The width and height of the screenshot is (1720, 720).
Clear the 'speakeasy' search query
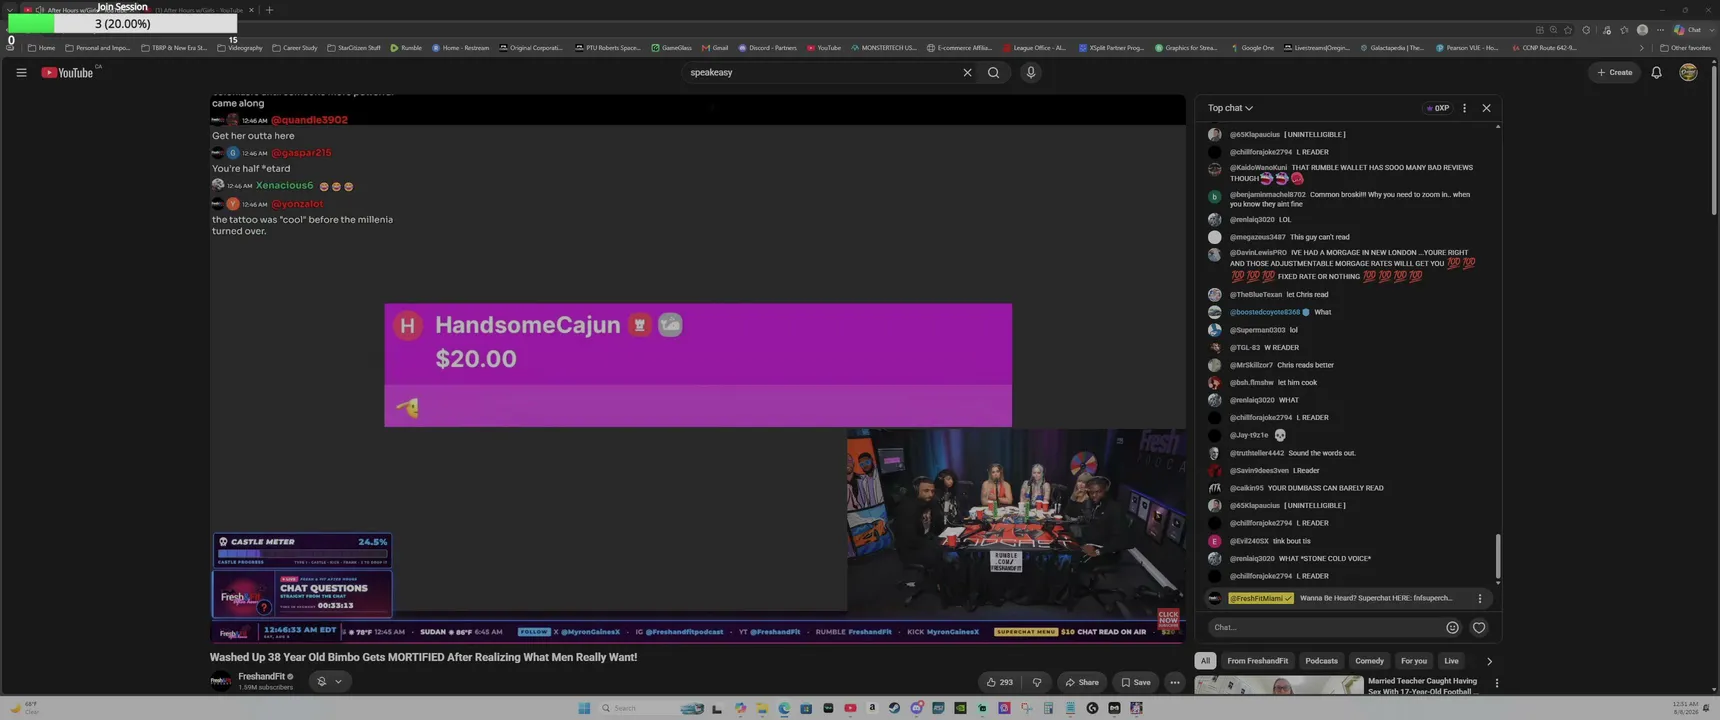pyautogui.click(x=967, y=72)
